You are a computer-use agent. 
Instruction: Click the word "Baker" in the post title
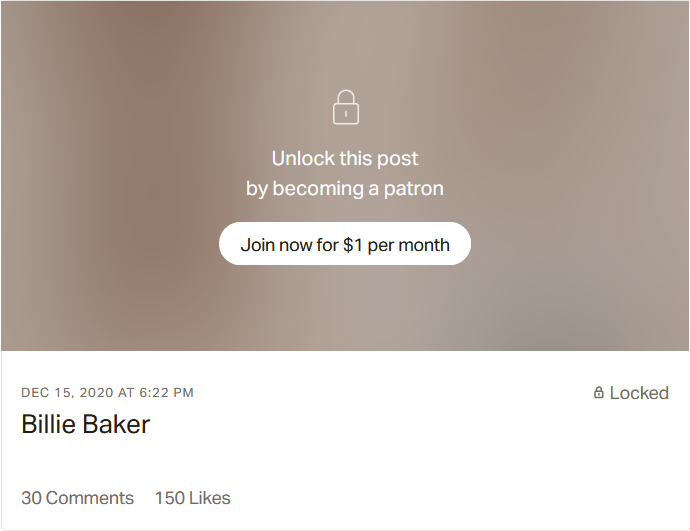point(116,424)
